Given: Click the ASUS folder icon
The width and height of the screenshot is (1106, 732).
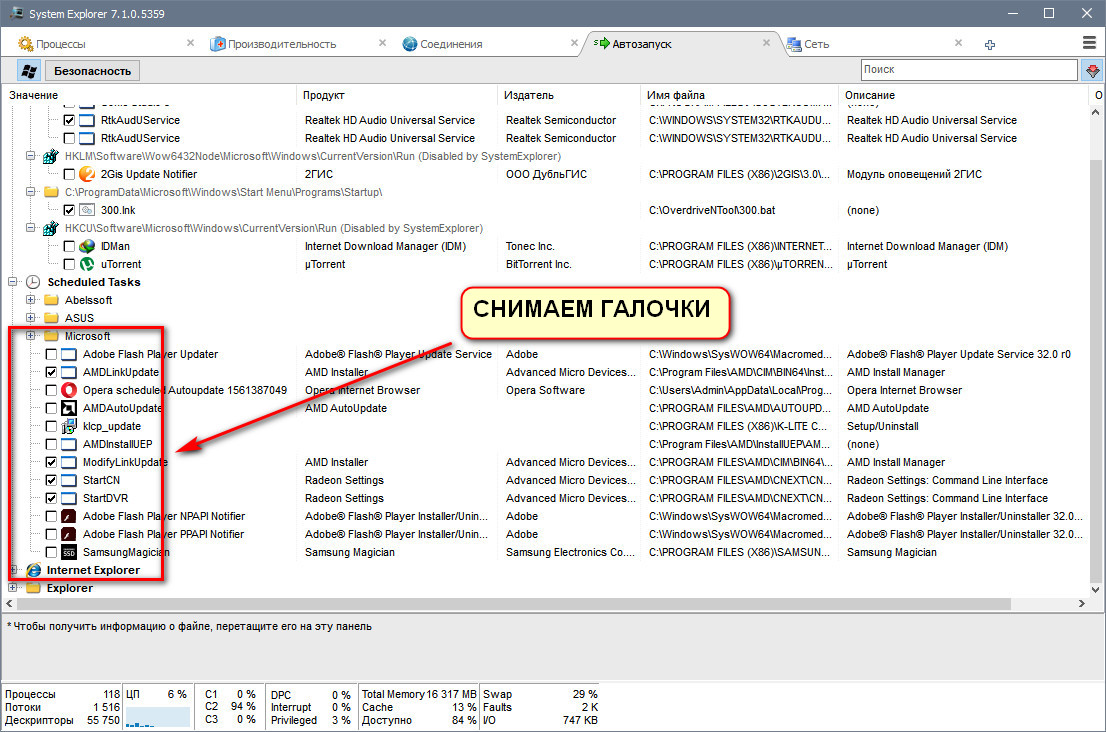Looking at the screenshot, I should click(x=51, y=318).
